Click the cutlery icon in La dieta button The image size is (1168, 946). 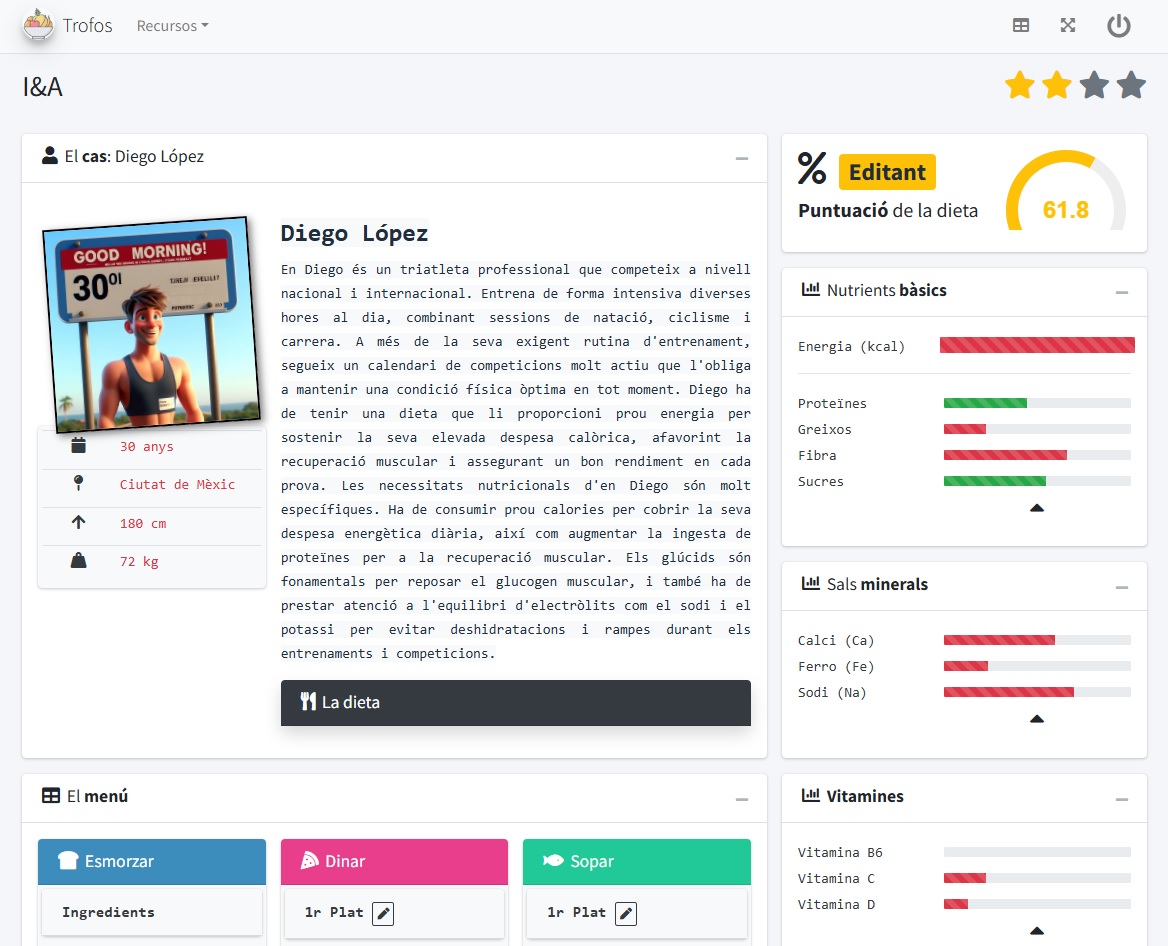tap(308, 701)
